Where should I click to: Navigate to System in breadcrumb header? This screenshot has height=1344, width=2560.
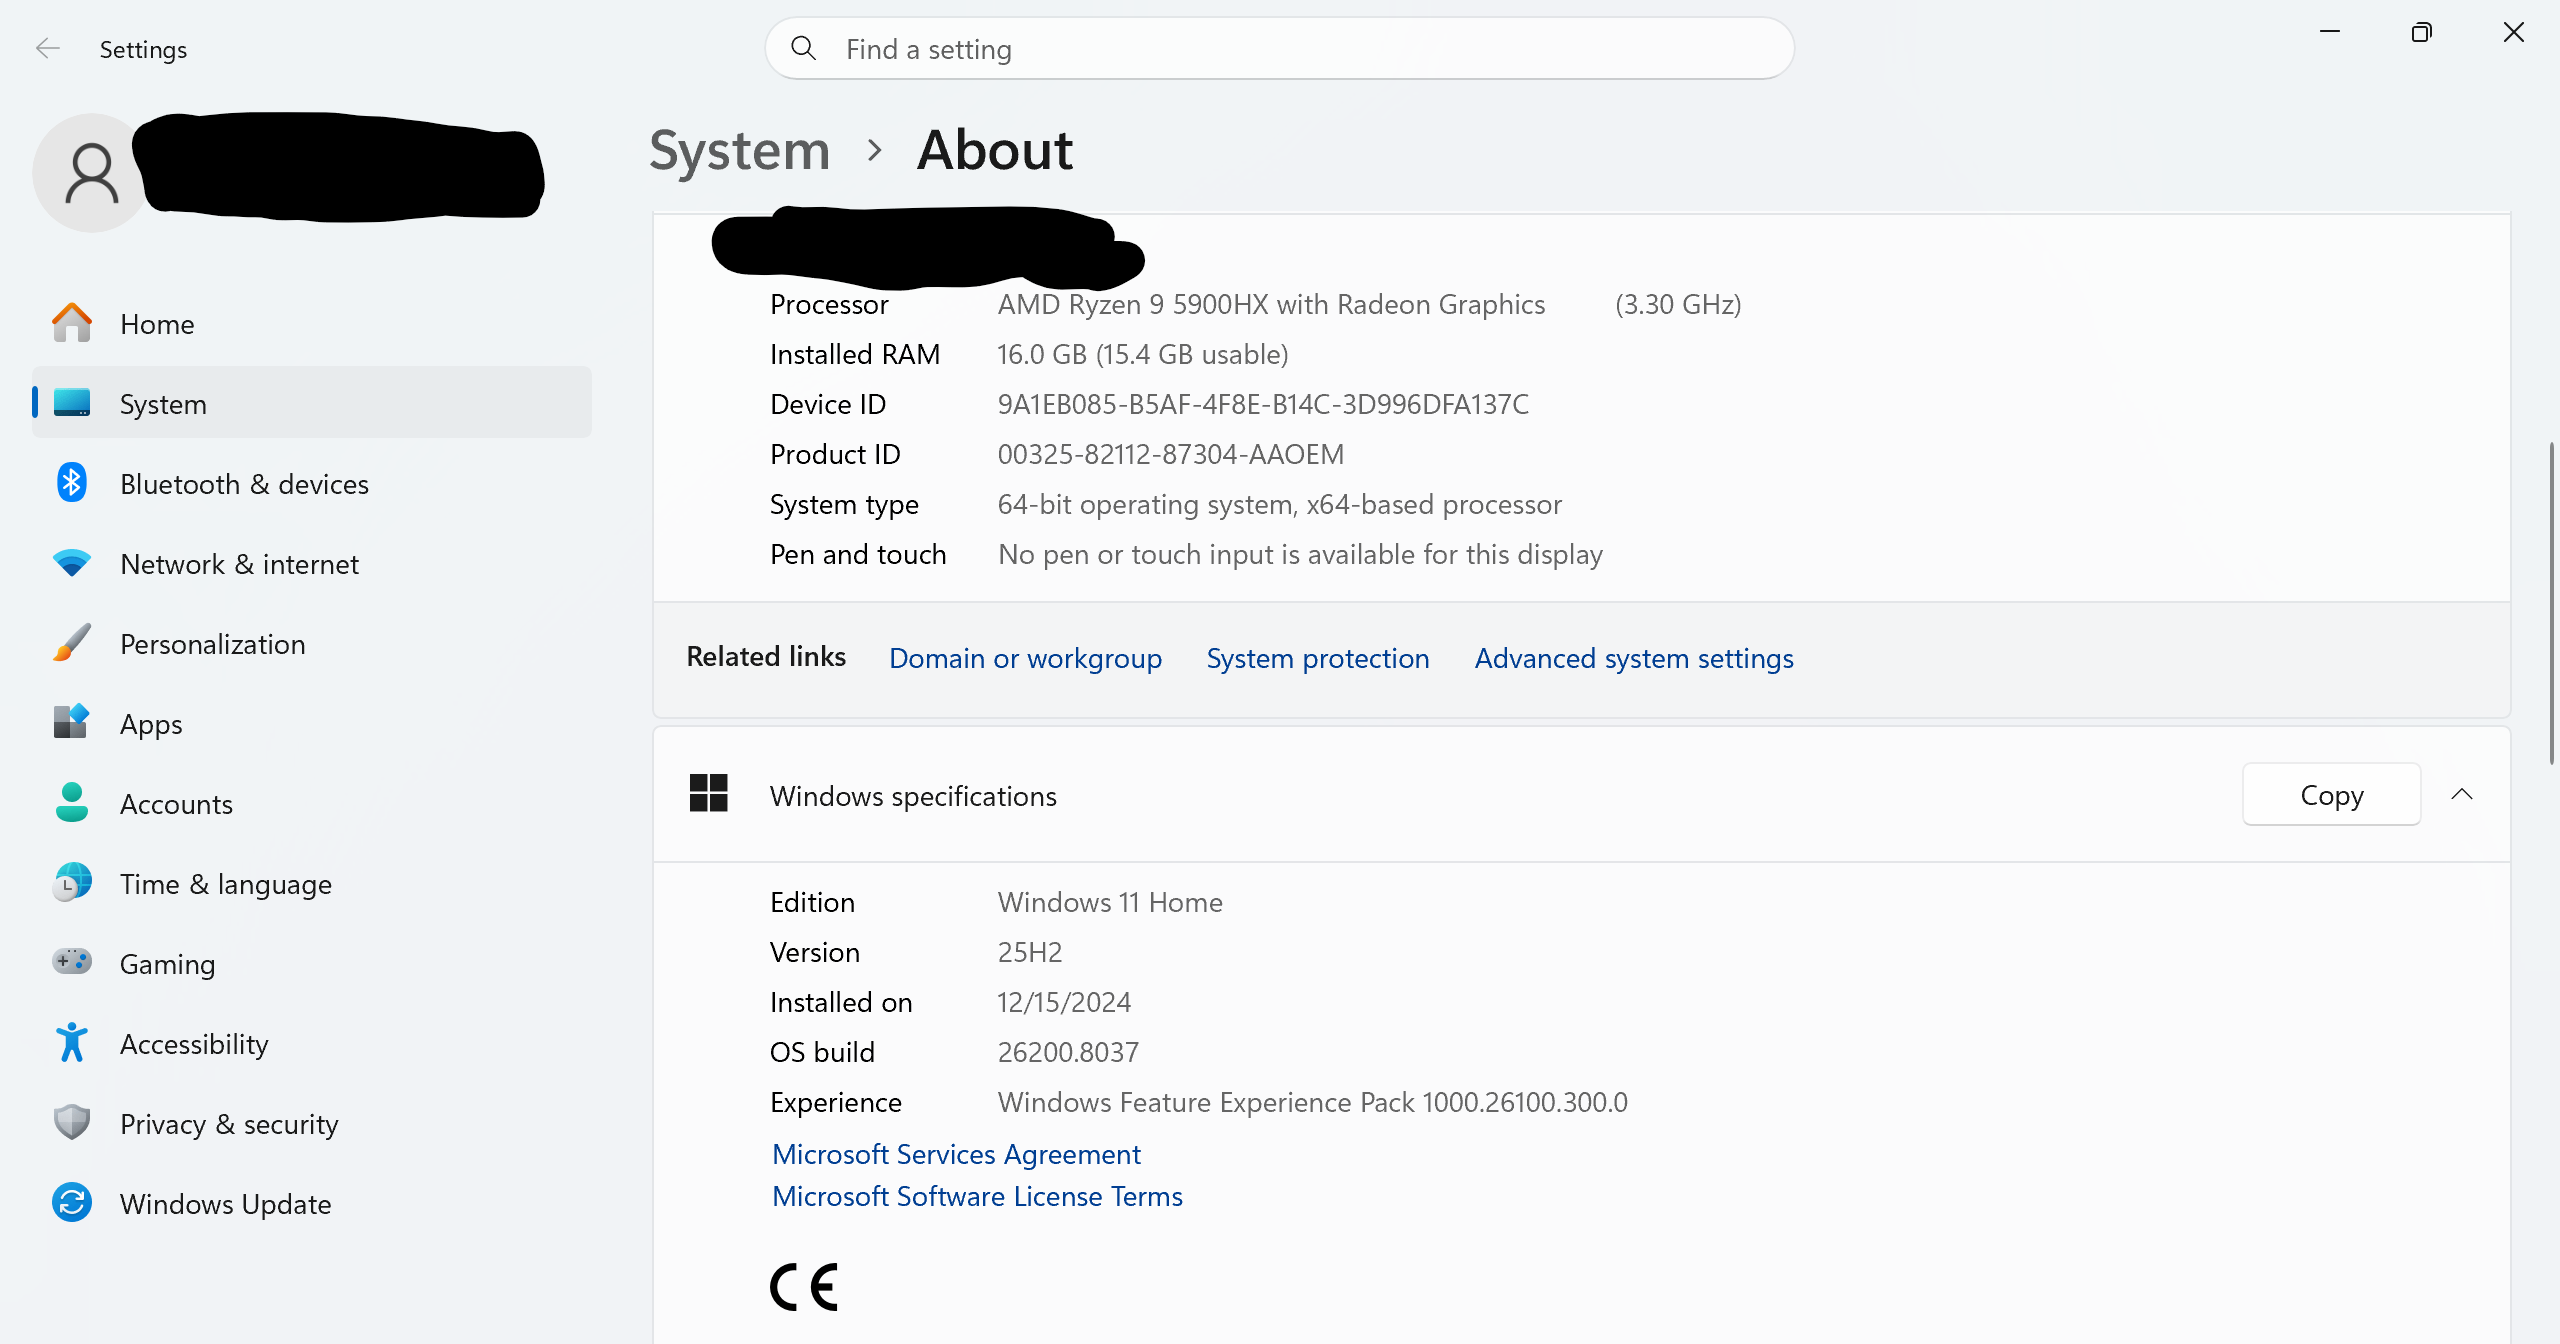[x=739, y=151]
